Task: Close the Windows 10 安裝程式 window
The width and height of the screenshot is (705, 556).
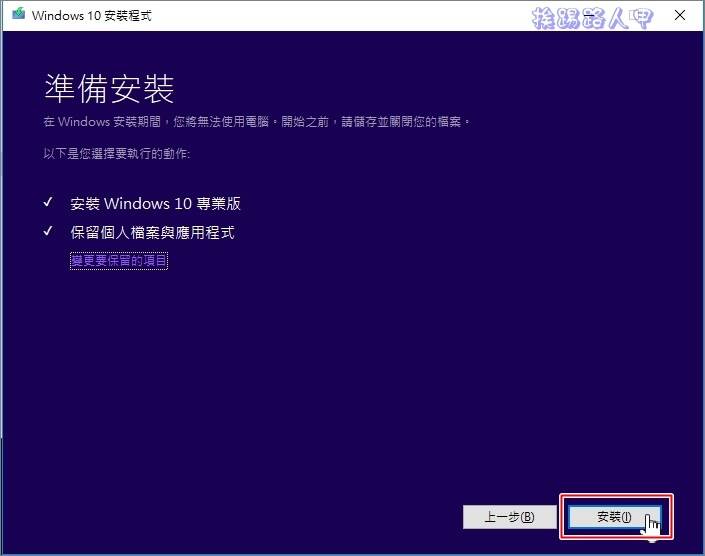Action: pos(680,15)
